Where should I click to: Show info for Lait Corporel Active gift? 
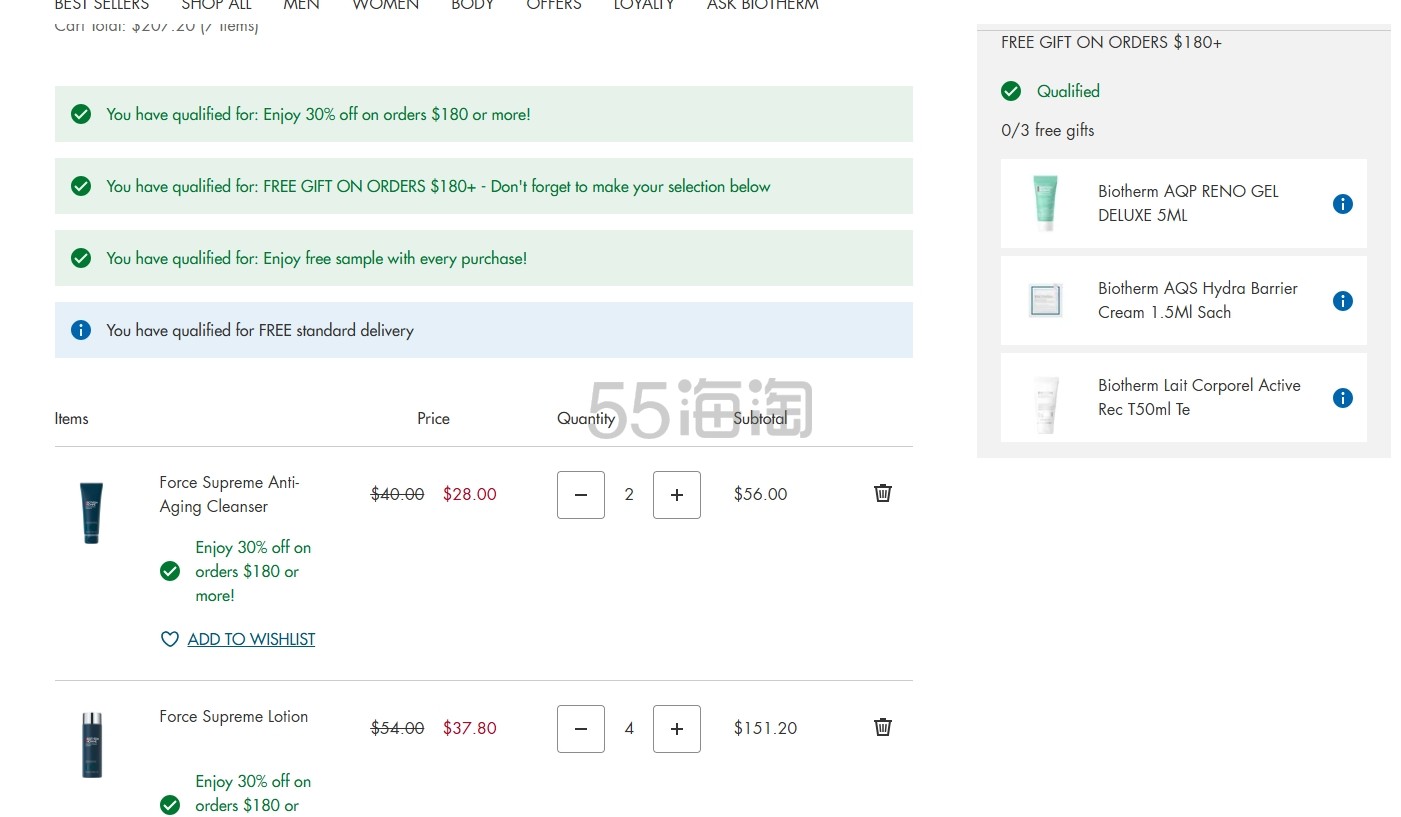(1343, 398)
